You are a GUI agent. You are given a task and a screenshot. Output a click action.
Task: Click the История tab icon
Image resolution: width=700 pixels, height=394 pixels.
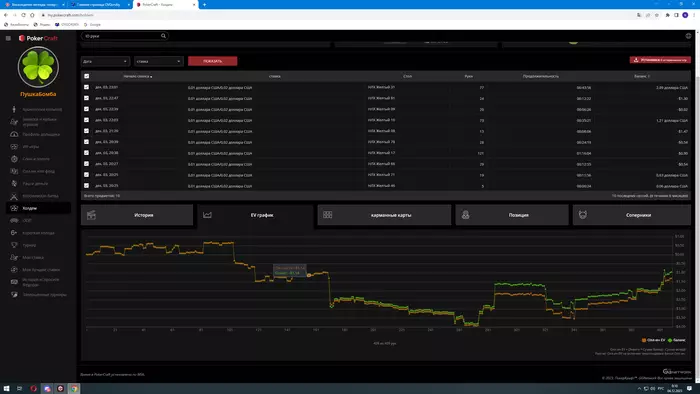point(92,215)
